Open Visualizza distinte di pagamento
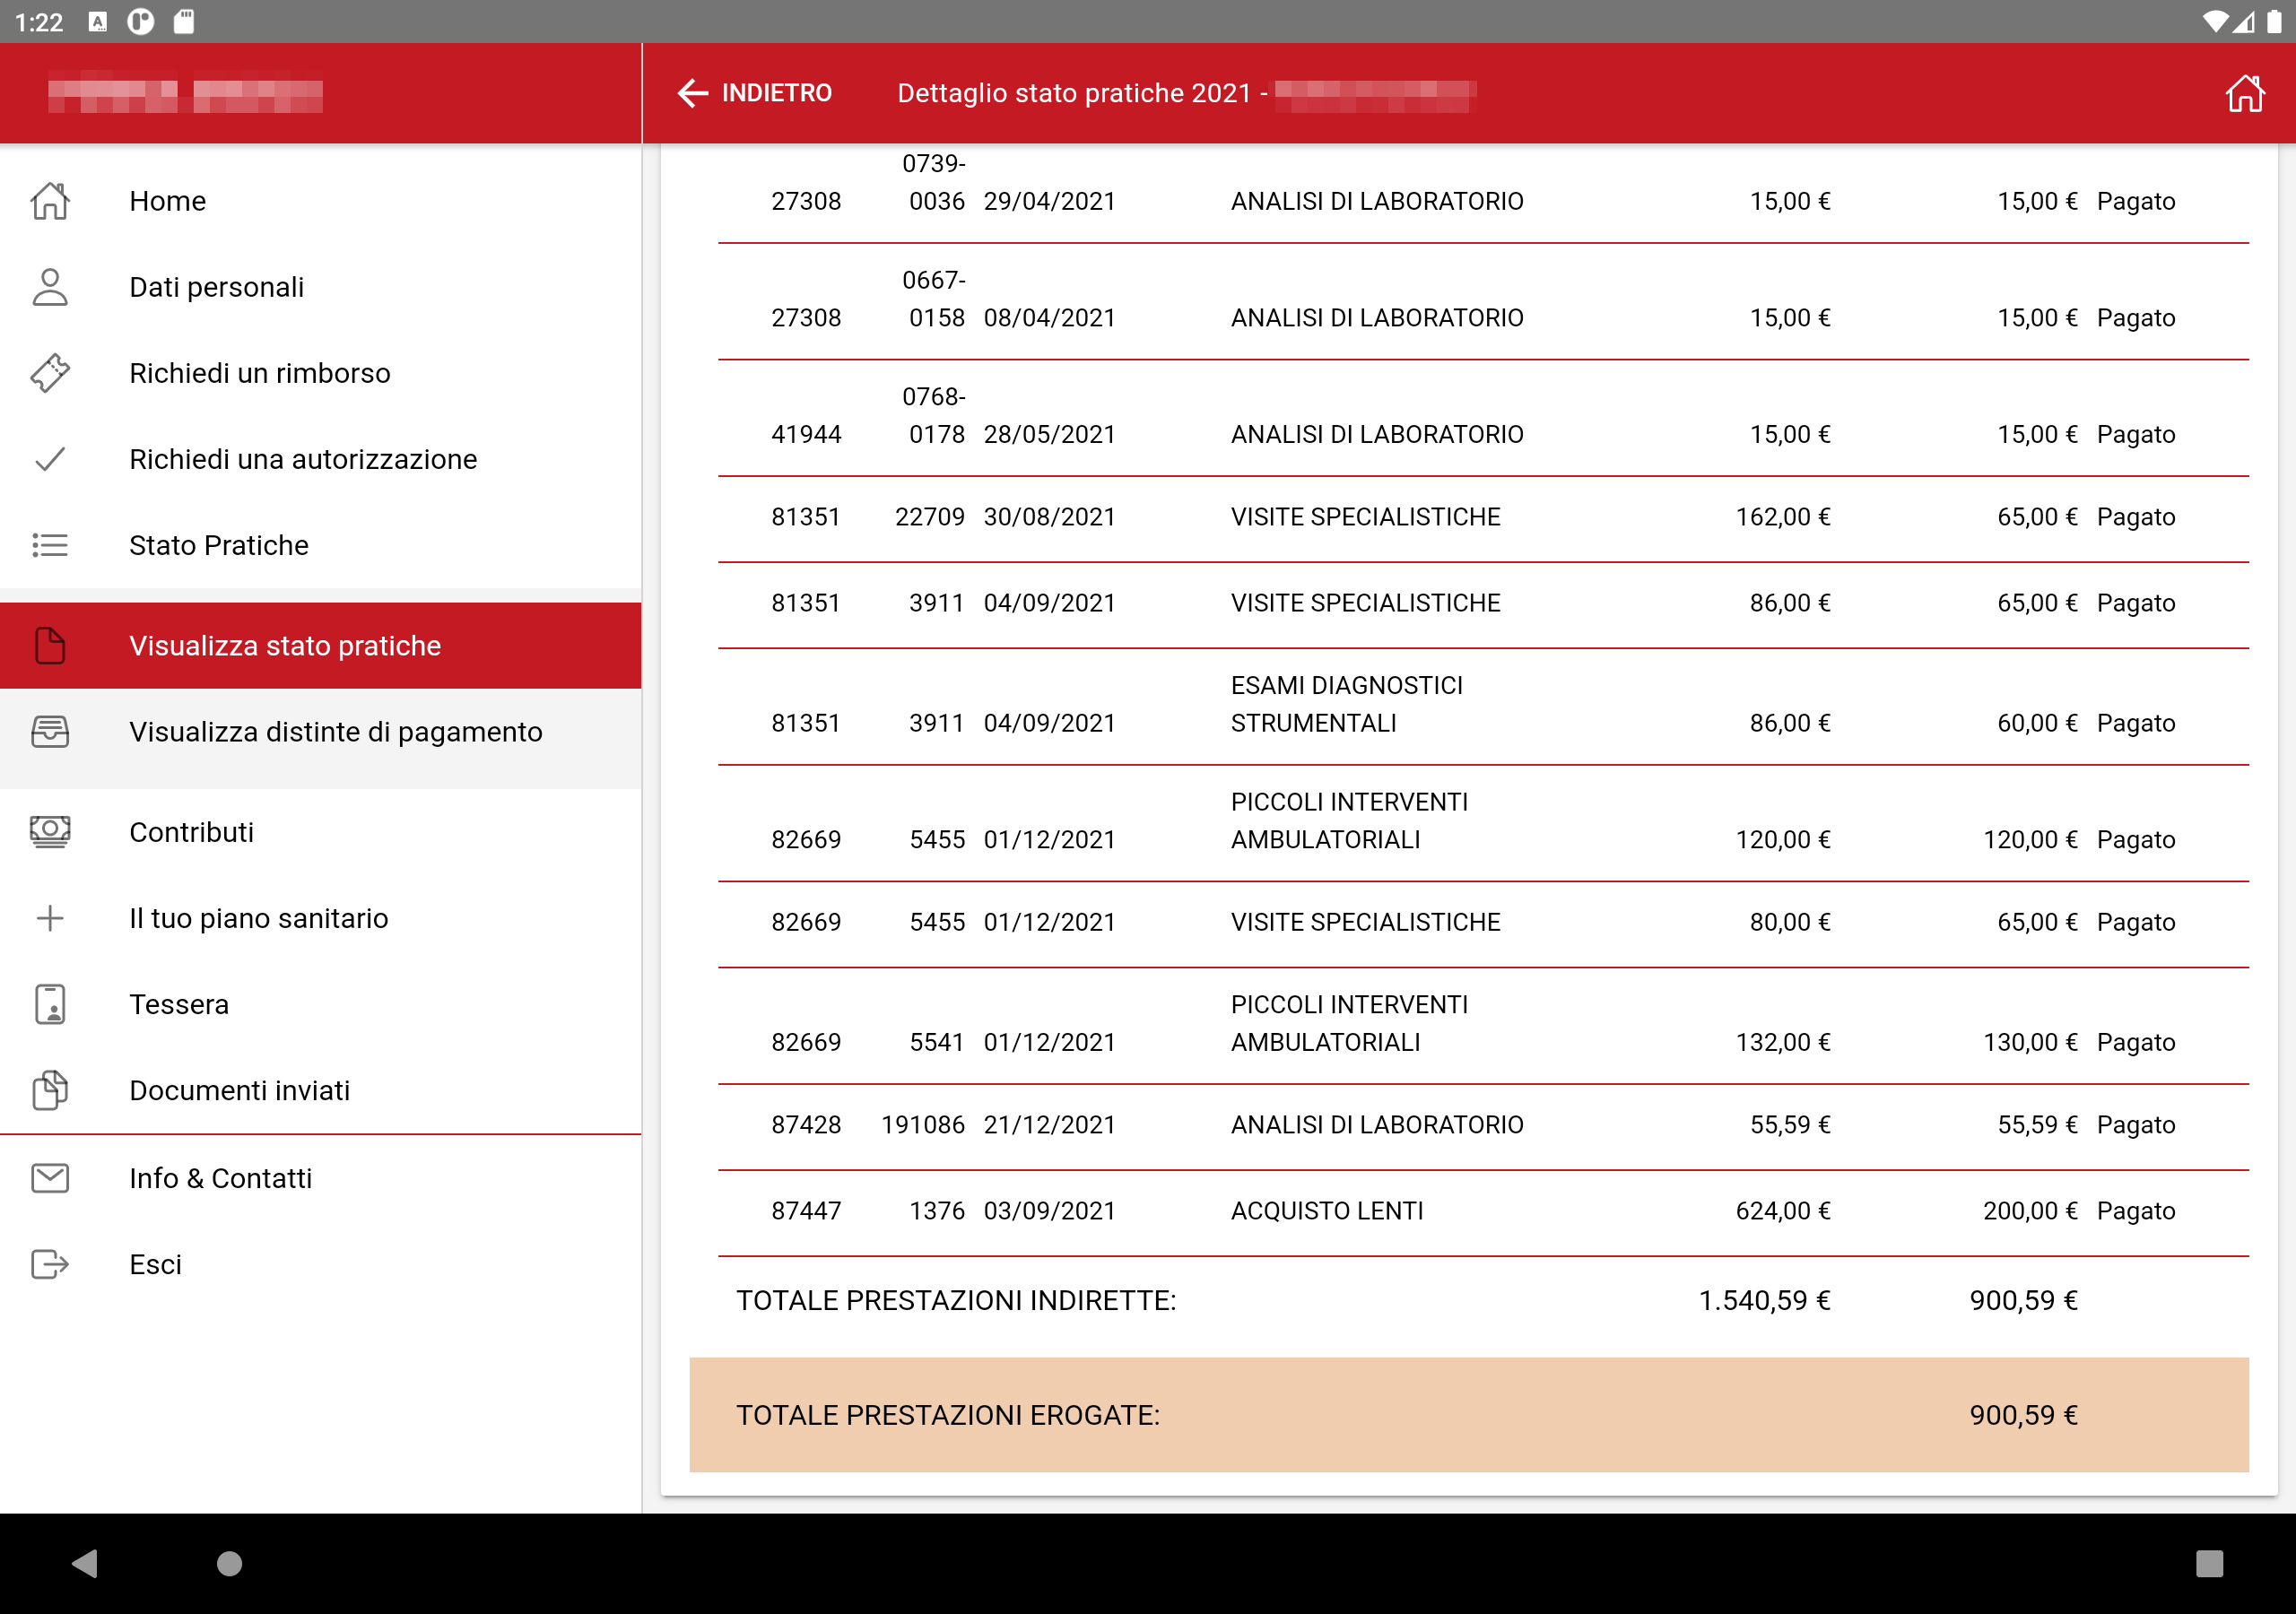Image resolution: width=2296 pixels, height=1614 pixels. point(335,731)
